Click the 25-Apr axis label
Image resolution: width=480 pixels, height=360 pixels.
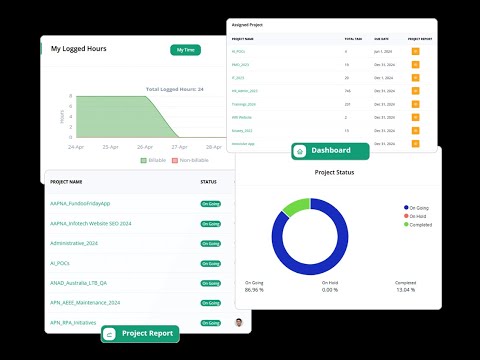110,147
